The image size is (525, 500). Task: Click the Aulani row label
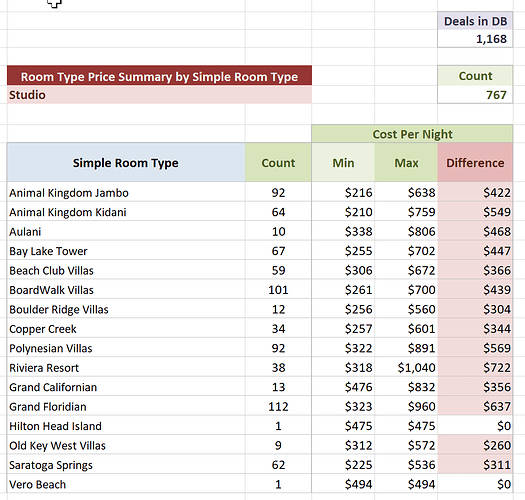[x=126, y=231]
